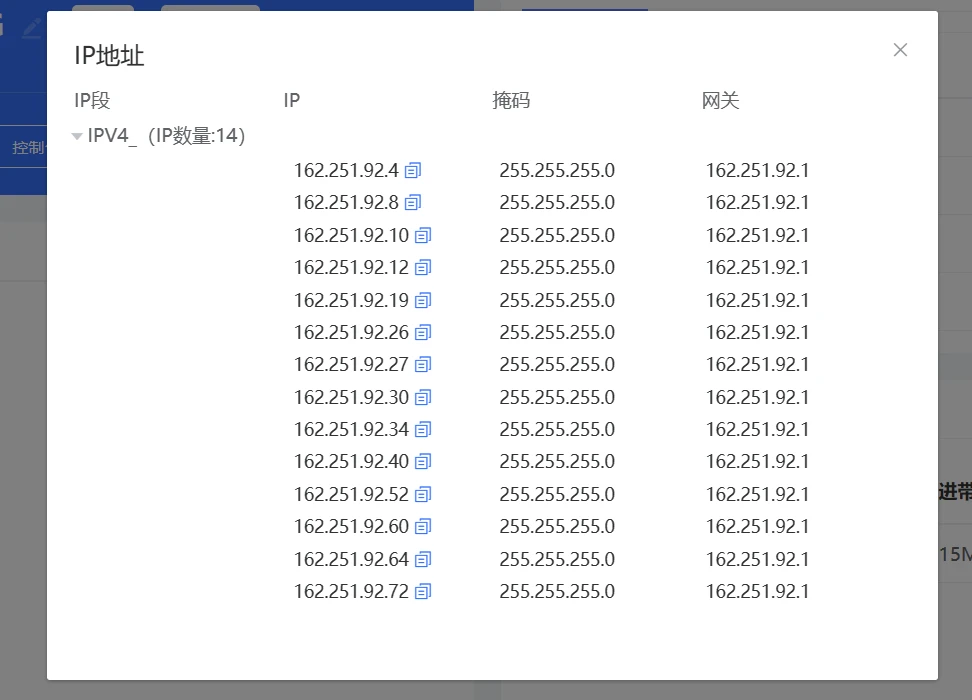The image size is (972, 700).
Task: Click the 162.251.92.52 IP text
Action: point(351,495)
